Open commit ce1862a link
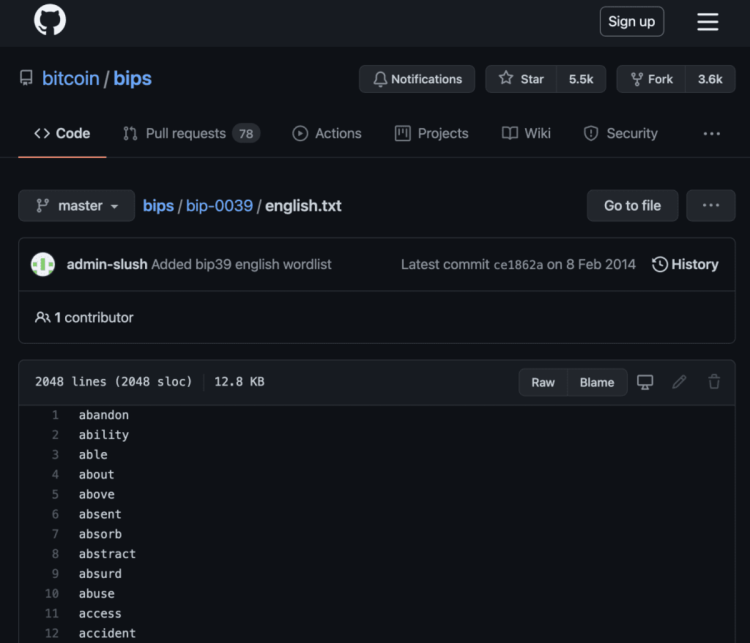 [x=518, y=264]
